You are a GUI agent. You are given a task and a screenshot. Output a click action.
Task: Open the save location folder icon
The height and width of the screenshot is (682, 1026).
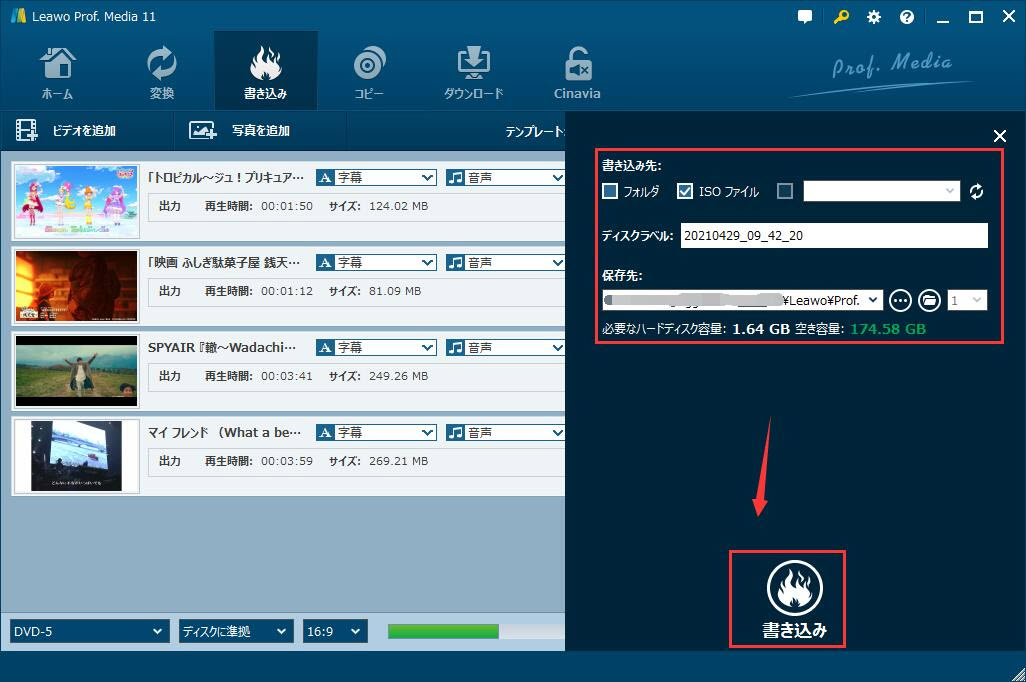[929, 300]
